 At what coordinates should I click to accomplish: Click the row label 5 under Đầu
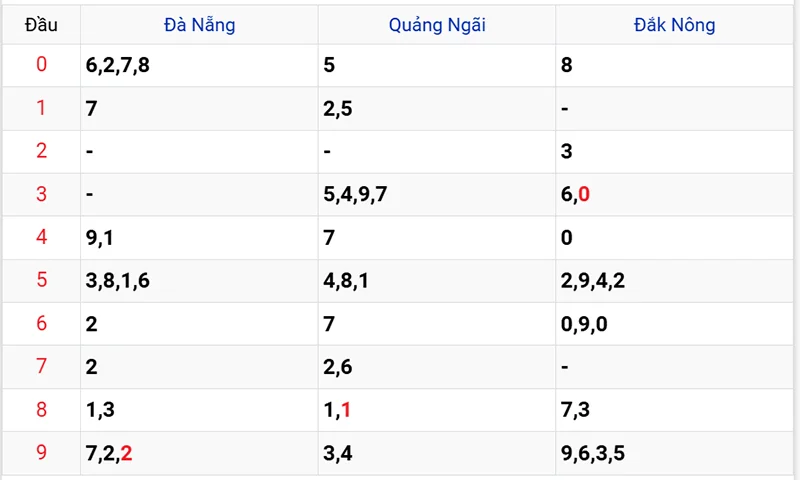(x=41, y=281)
